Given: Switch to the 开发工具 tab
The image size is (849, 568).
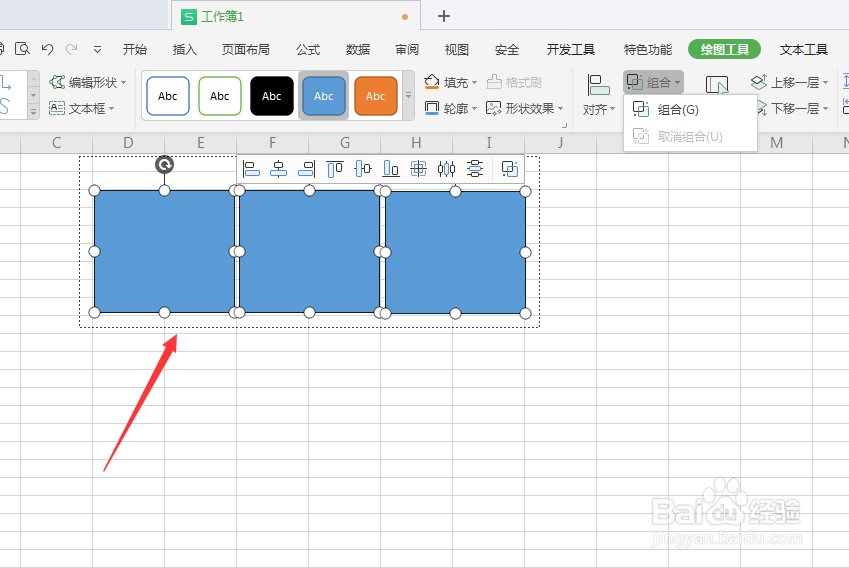Looking at the screenshot, I should coord(570,49).
